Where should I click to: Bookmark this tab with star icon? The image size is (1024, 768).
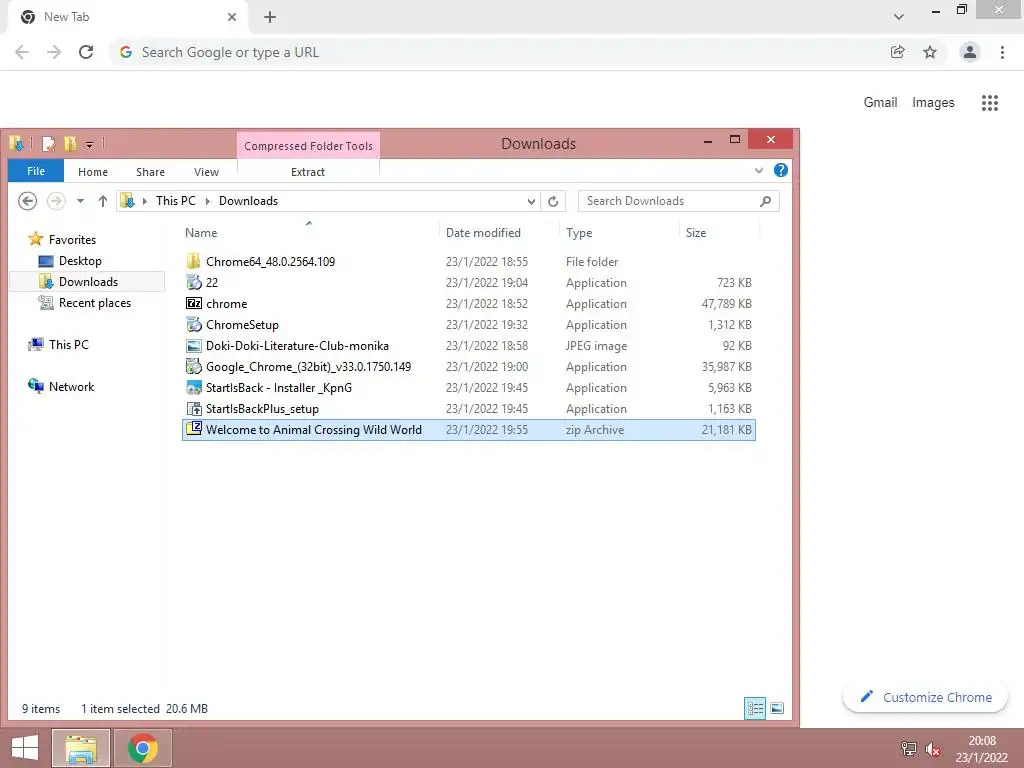click(x=930, y=52)
